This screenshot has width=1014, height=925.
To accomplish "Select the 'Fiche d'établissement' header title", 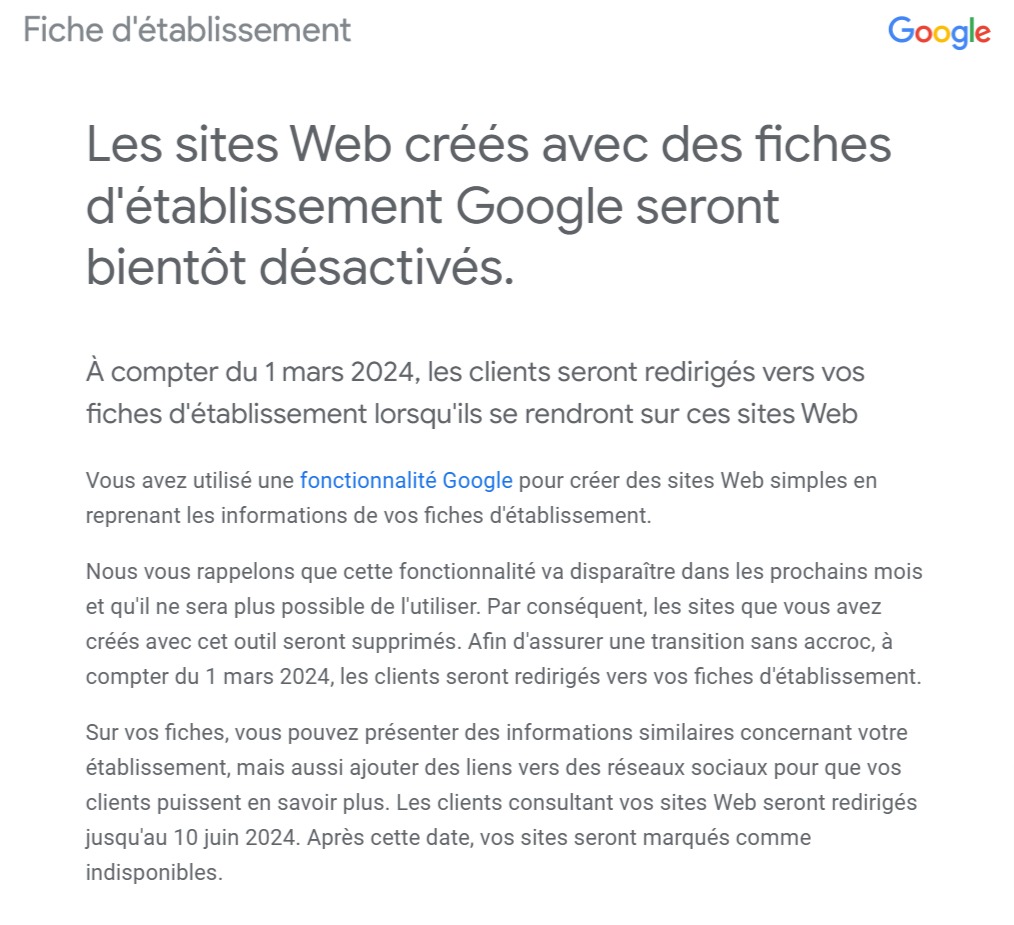I will click(x=187, y=30).
